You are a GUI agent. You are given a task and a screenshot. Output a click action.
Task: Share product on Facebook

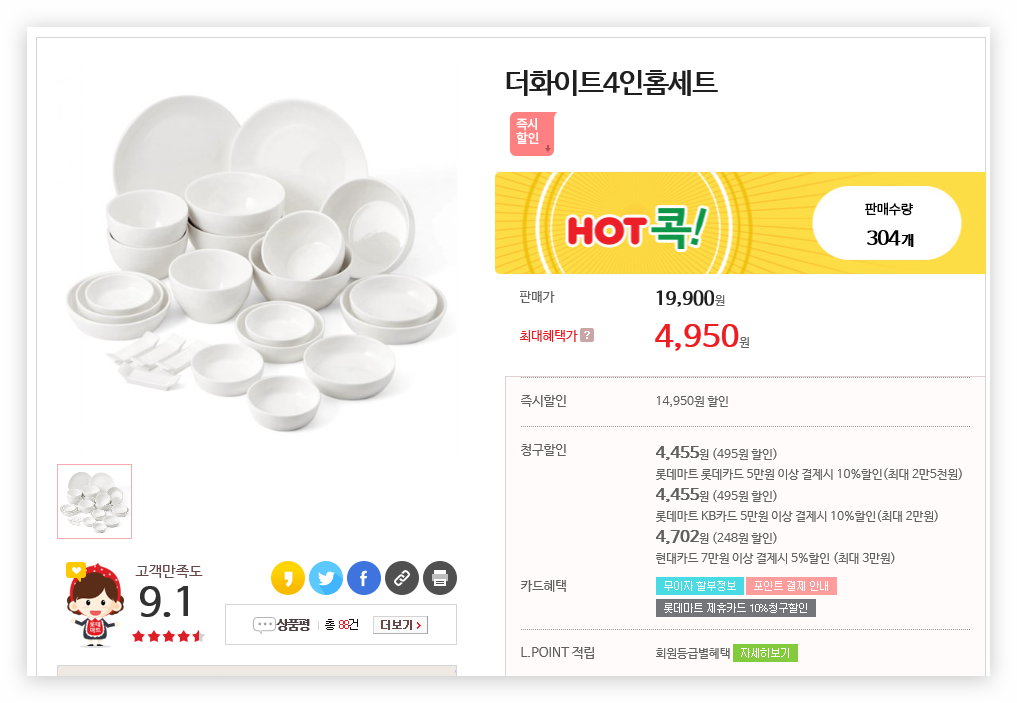coord(364,578)
